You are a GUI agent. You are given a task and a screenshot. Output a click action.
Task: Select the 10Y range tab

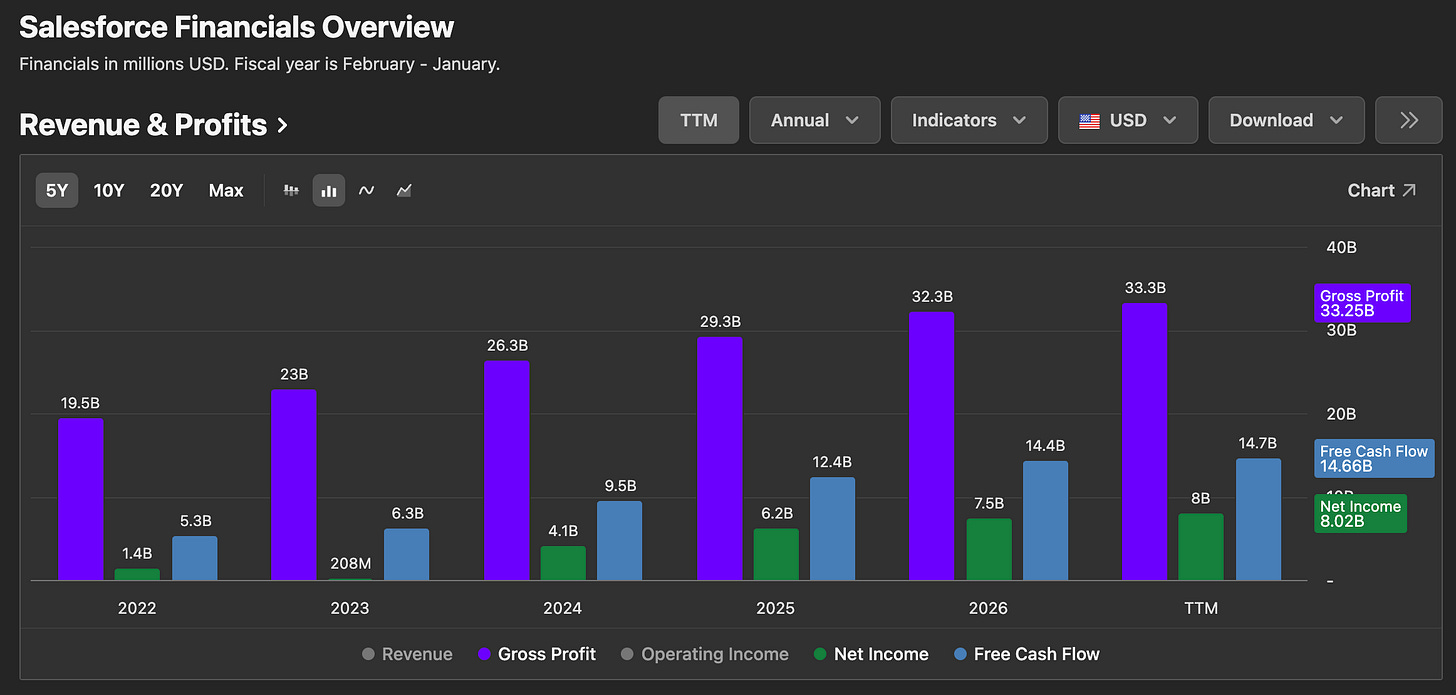pyautogui.click(x=109, y=190)
